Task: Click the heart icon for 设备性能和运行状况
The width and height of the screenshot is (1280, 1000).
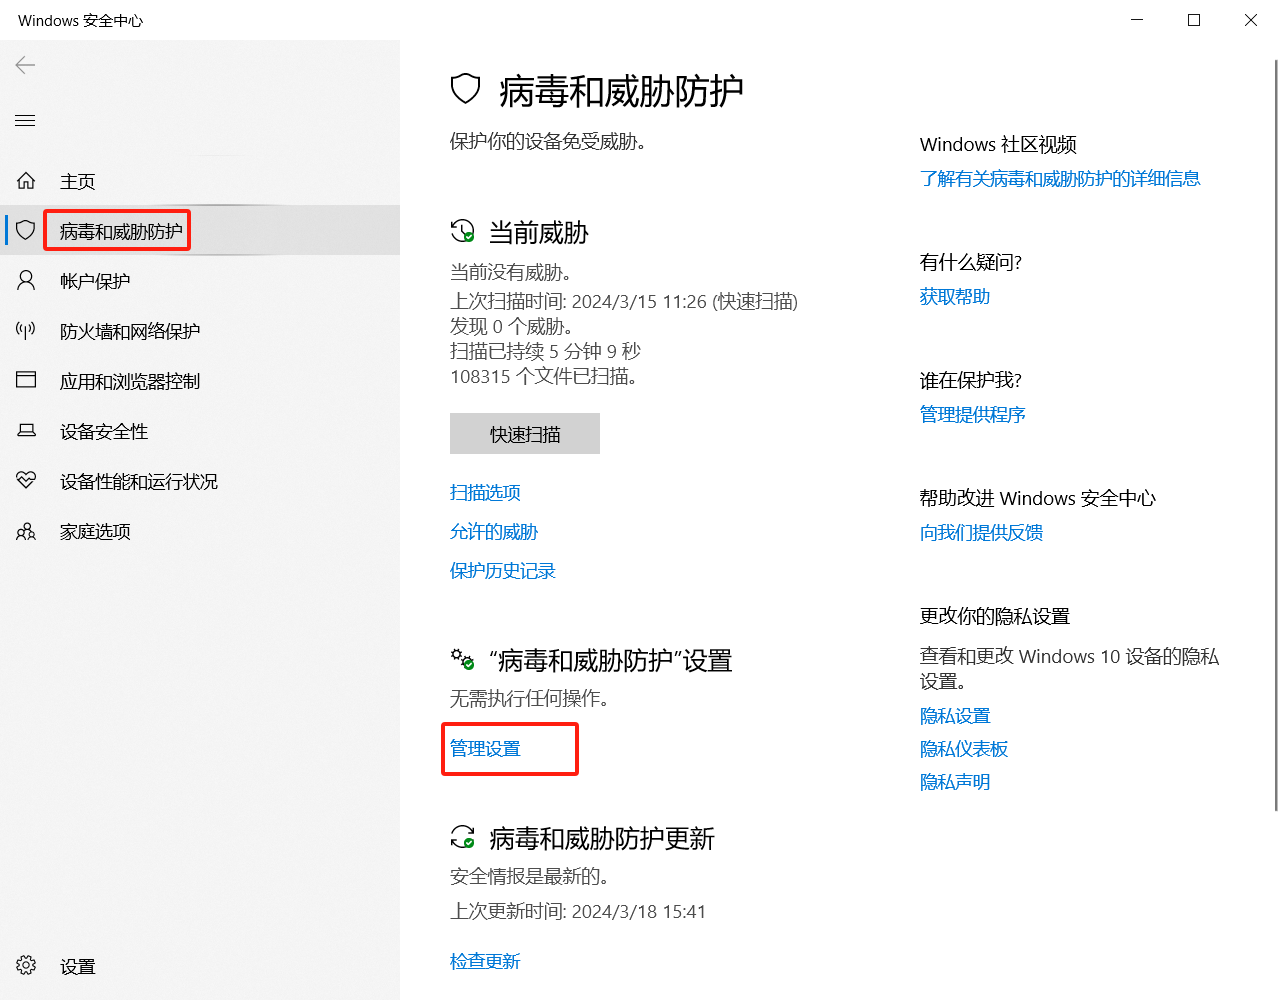Action: click(26, 481)
